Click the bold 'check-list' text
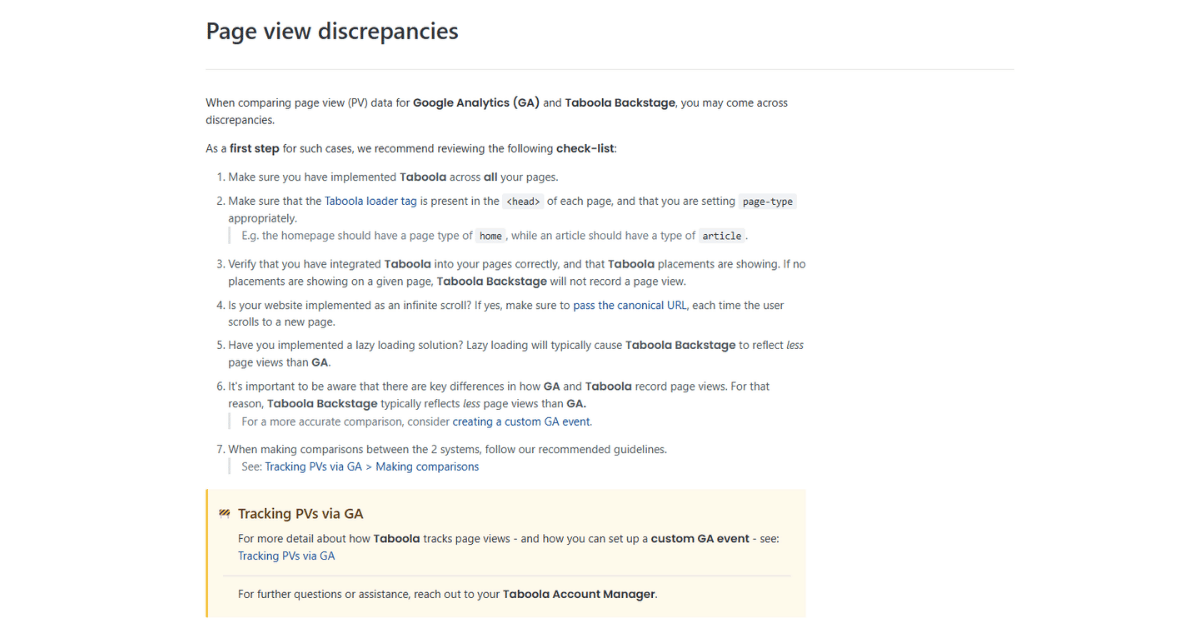This screenshot has width=1200, height=628. 585,148
